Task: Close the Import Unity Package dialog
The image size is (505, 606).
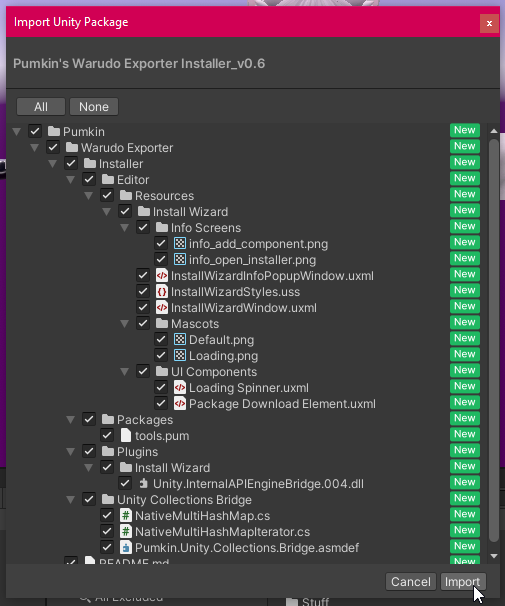Action: 489,23
